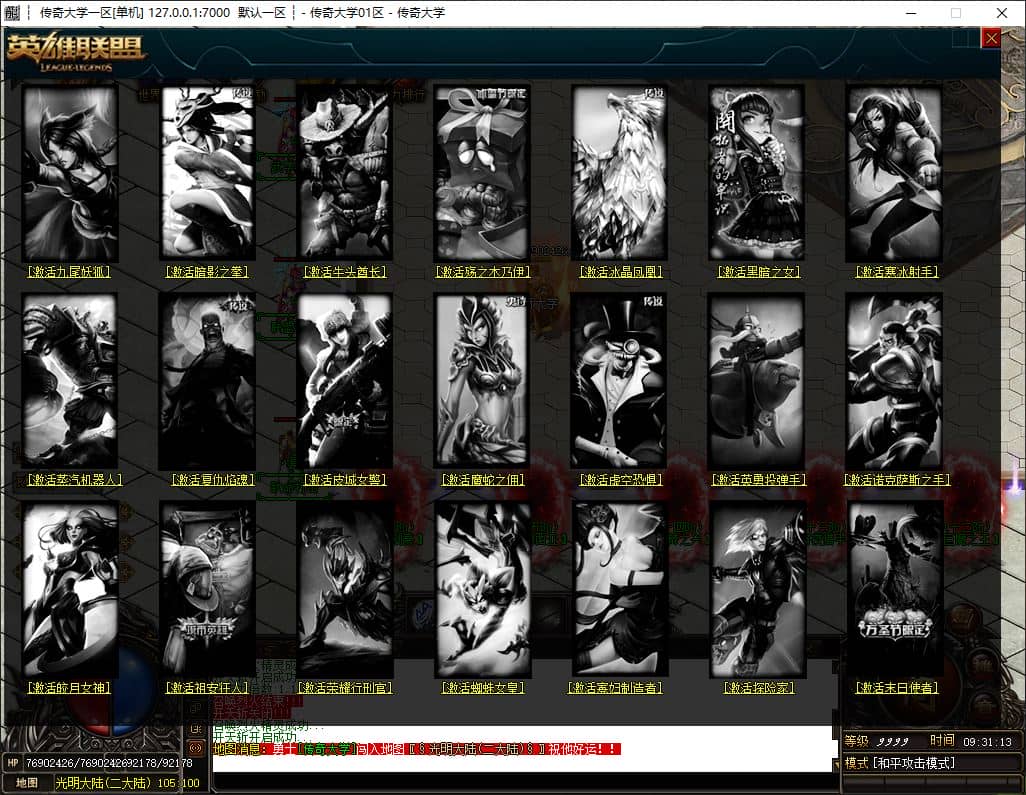
Task: Choose the 激活诺克萨斯之手 link
Action: point(896,480)
